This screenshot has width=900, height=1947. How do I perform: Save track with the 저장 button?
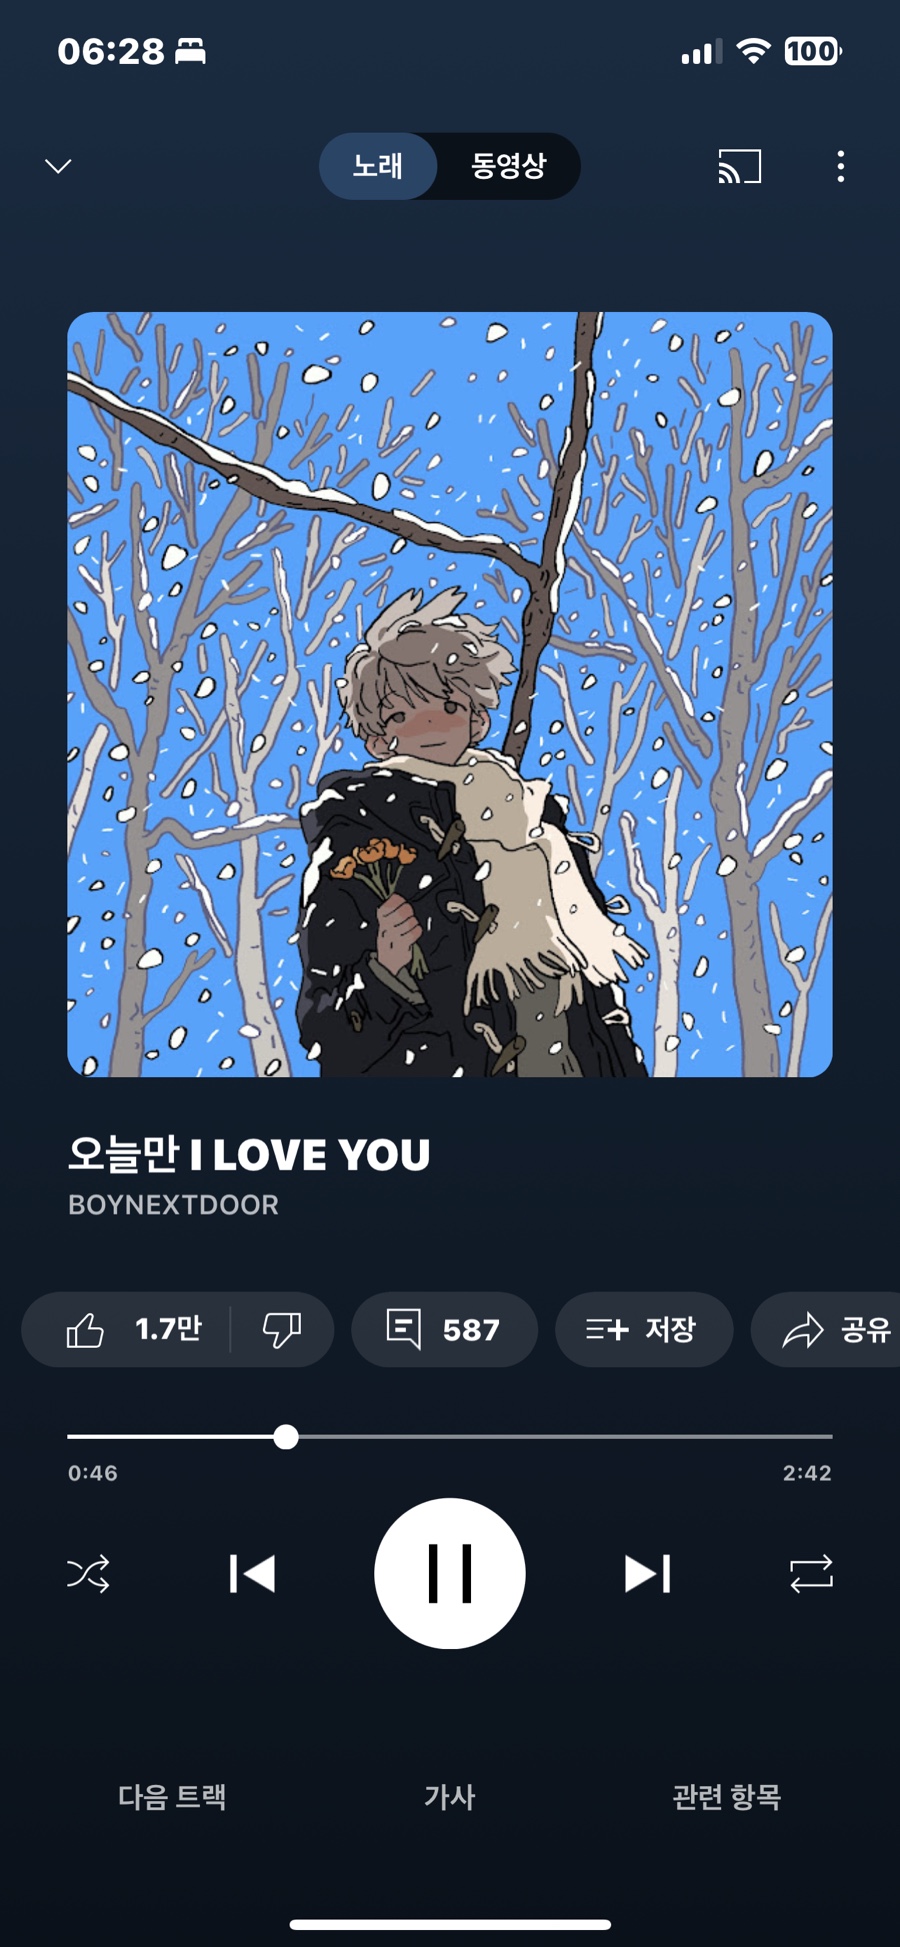pos(644,1329)
